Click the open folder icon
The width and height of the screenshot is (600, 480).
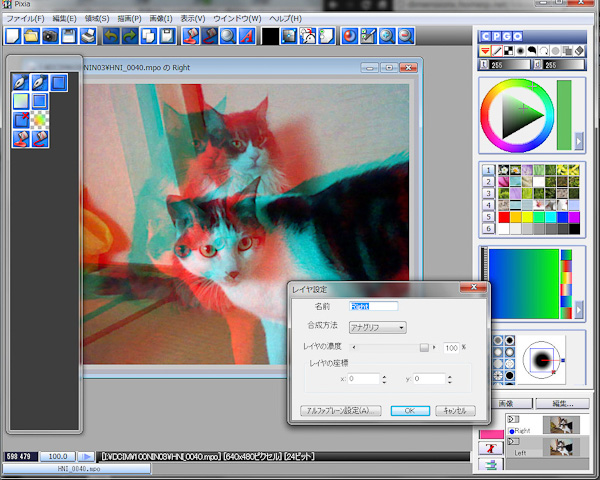pos(31,36)
